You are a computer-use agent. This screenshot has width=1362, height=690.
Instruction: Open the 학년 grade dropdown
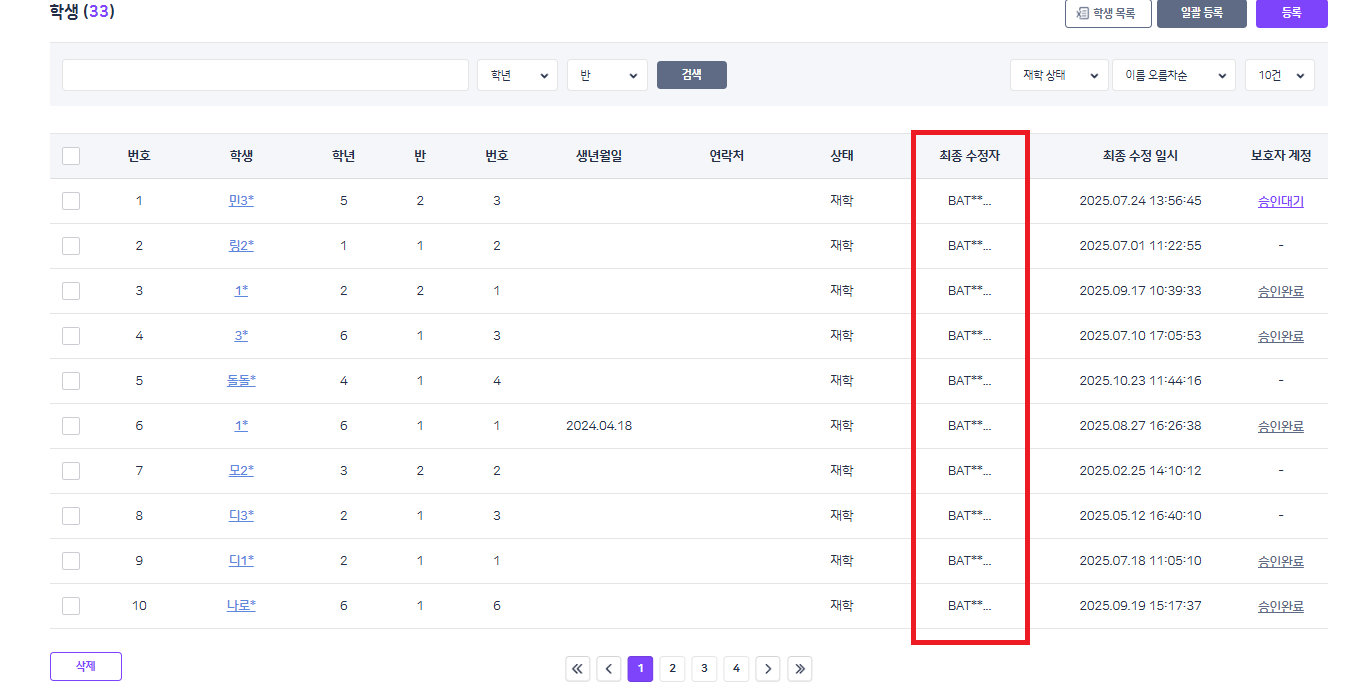tap(517, 75)
